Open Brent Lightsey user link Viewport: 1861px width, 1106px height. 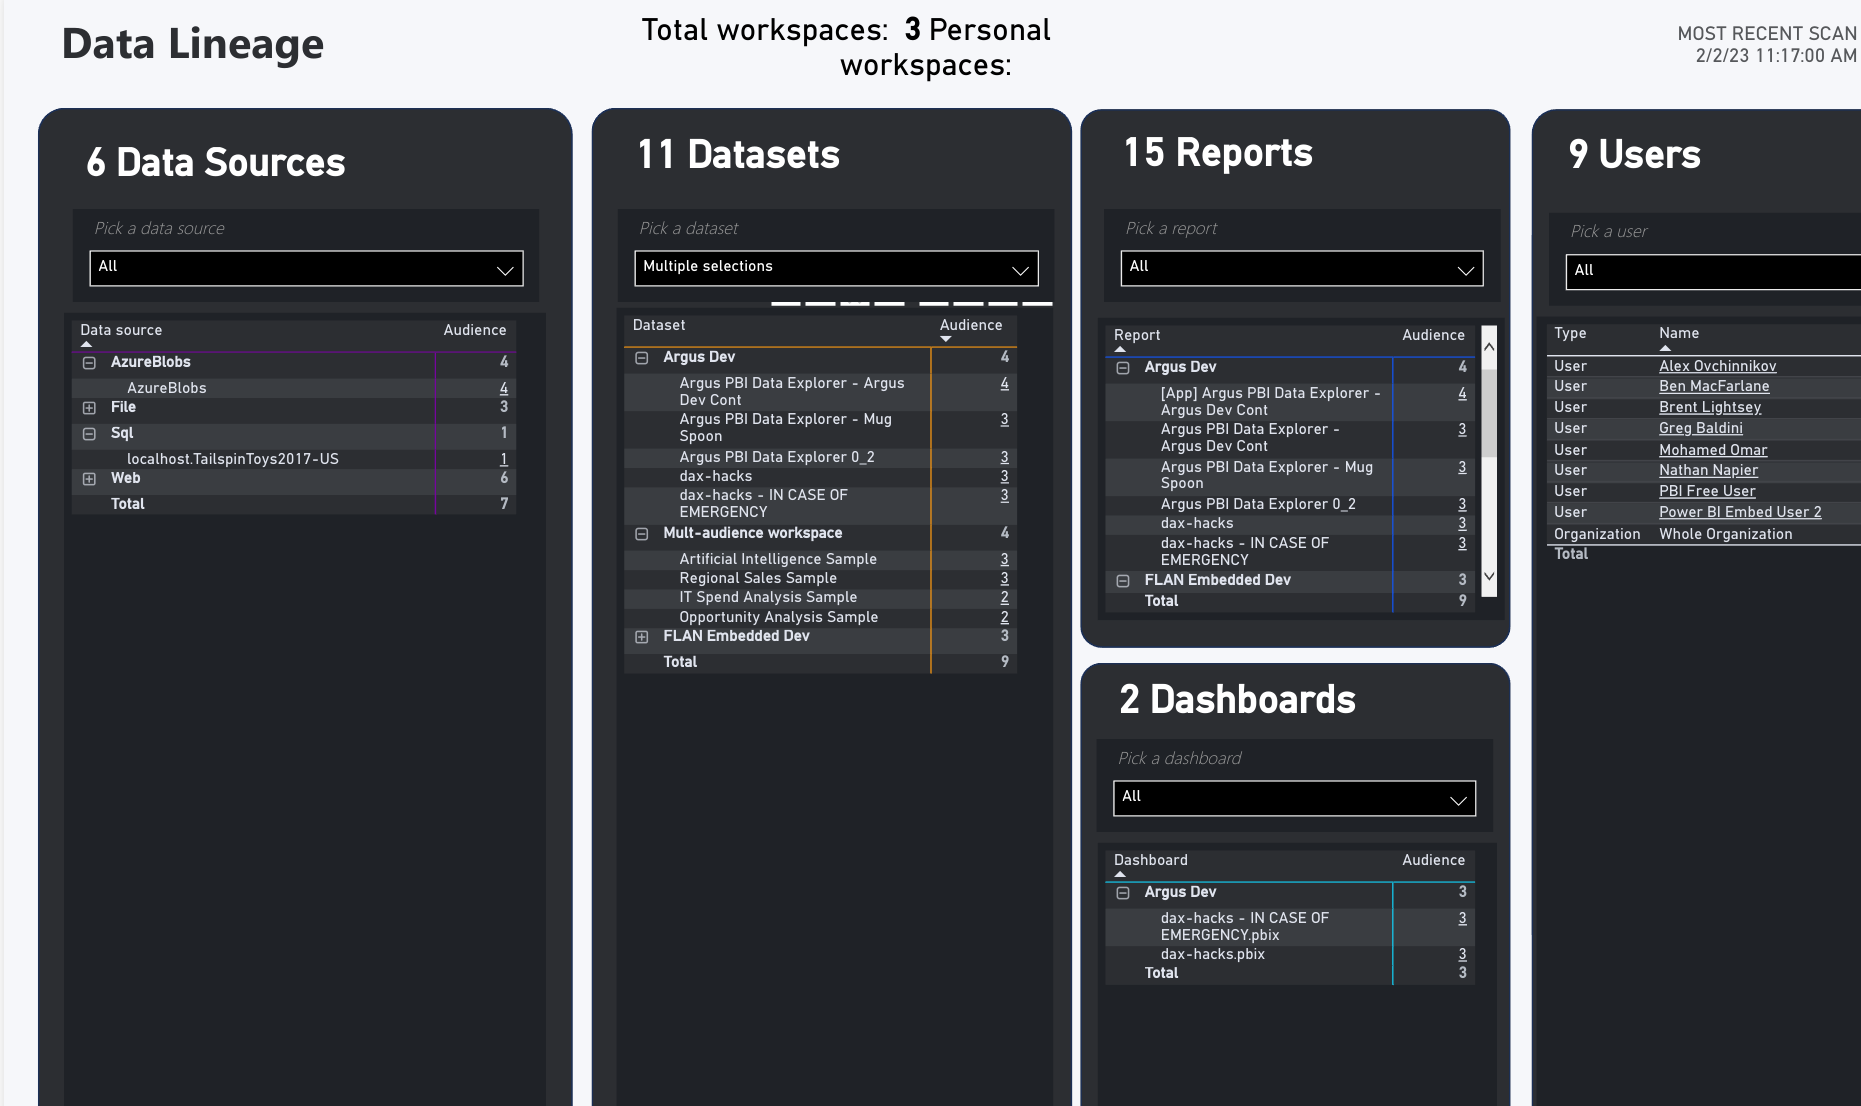[x=1710, y=407]
